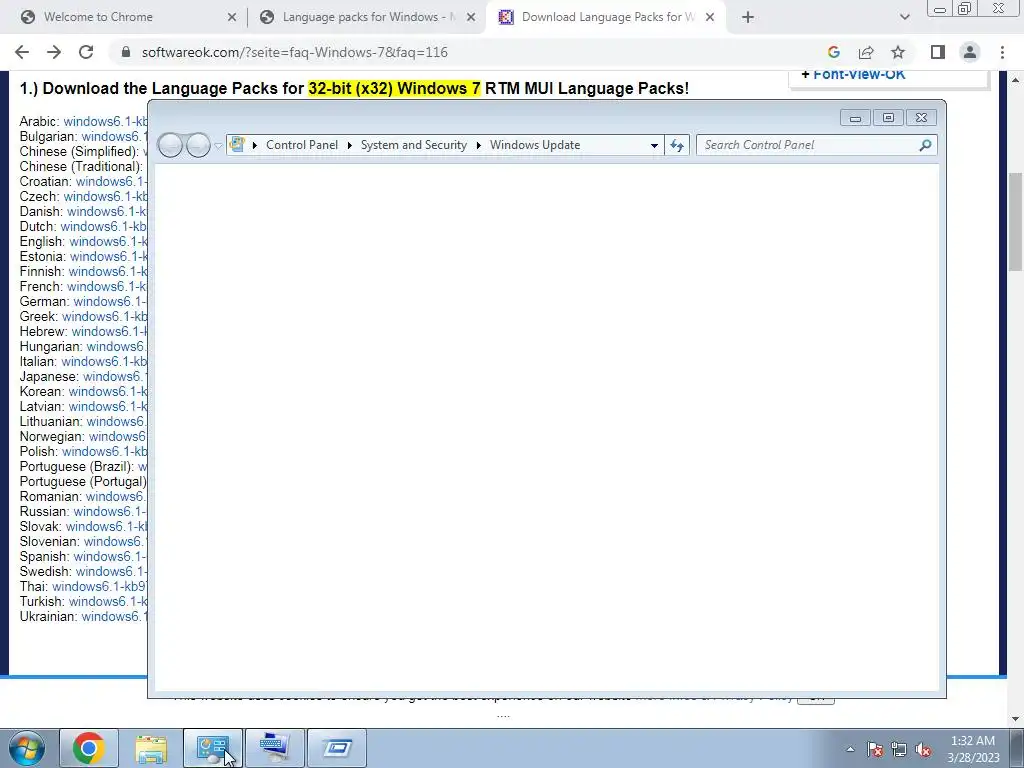1024x768 pixels.
Task: Open German language pack link
Action: [110, 301]
